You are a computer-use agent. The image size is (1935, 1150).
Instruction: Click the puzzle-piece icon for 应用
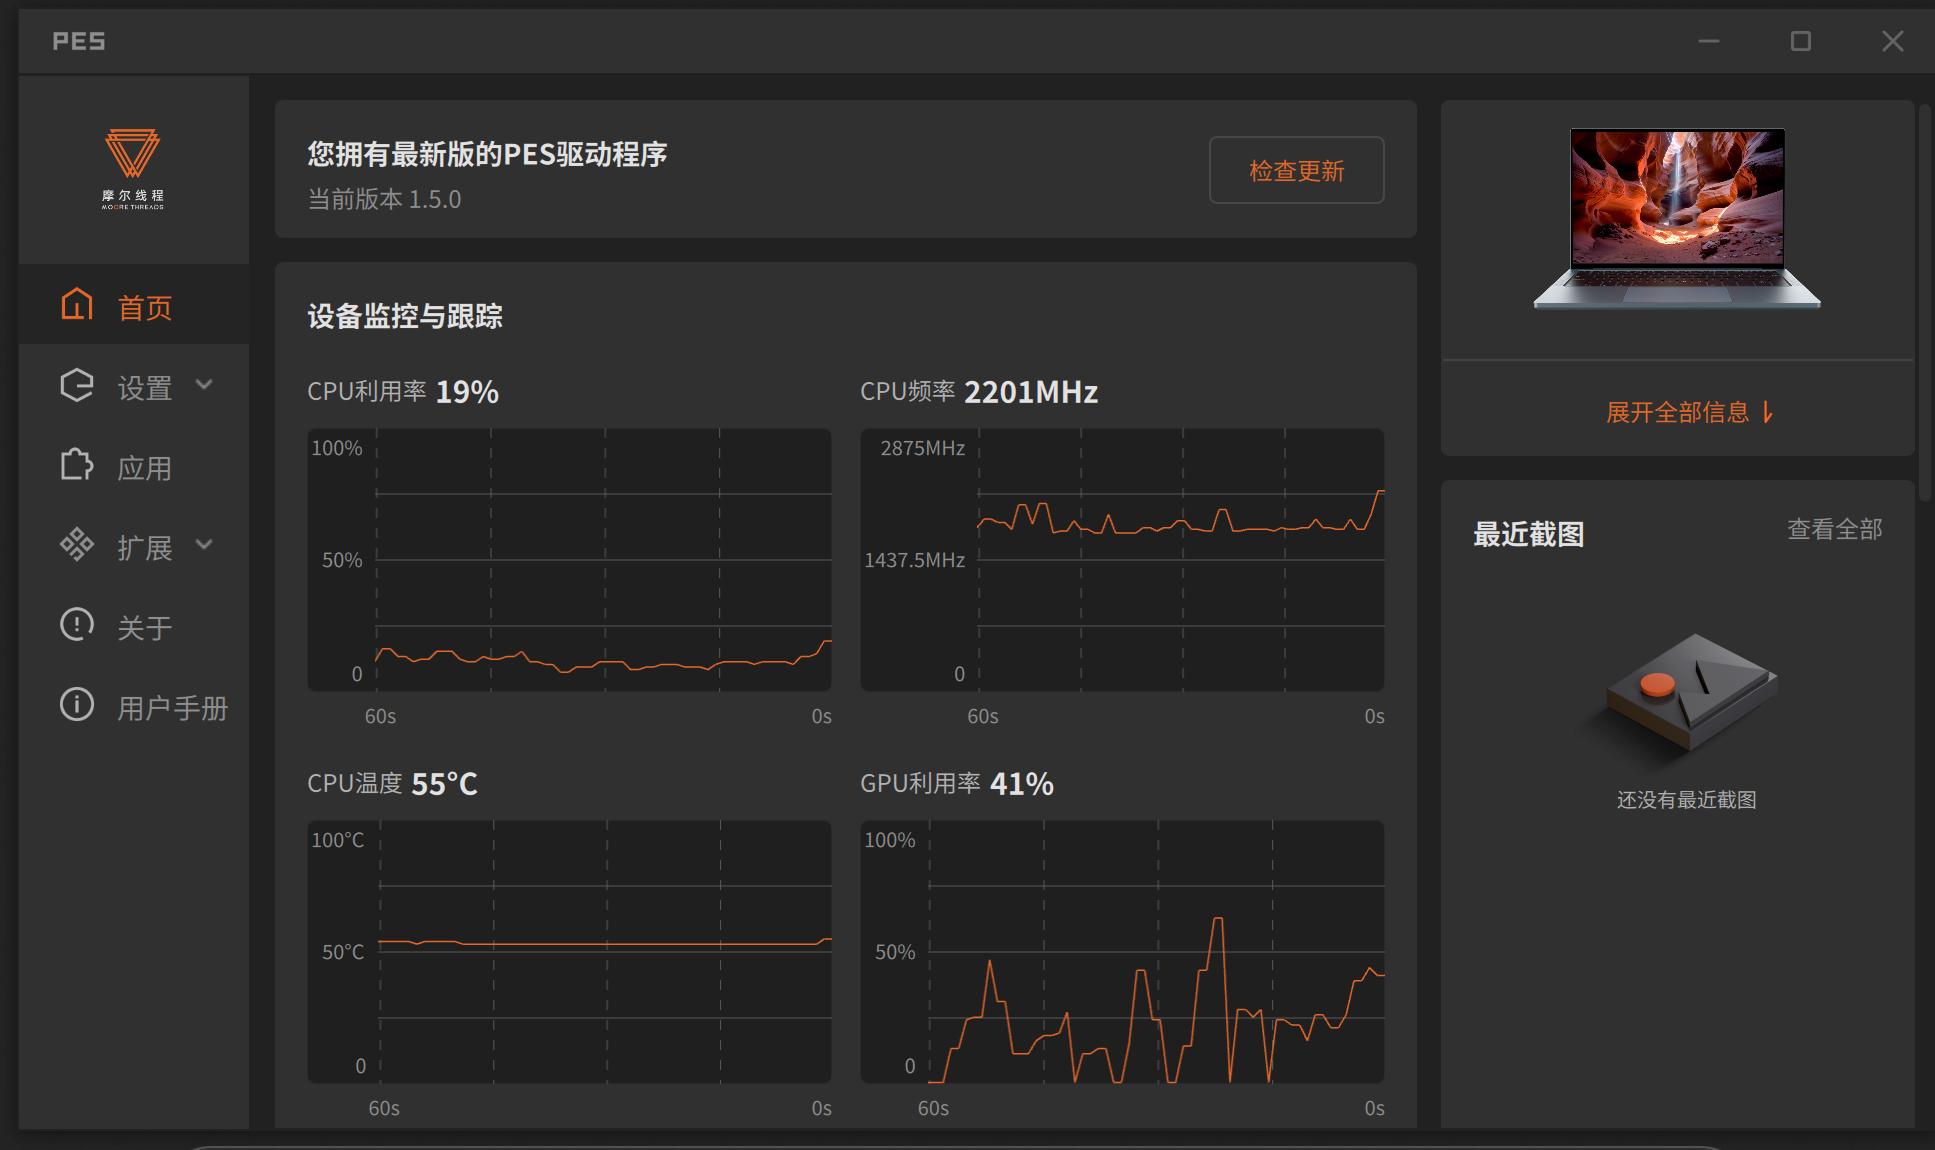(77, 464)
